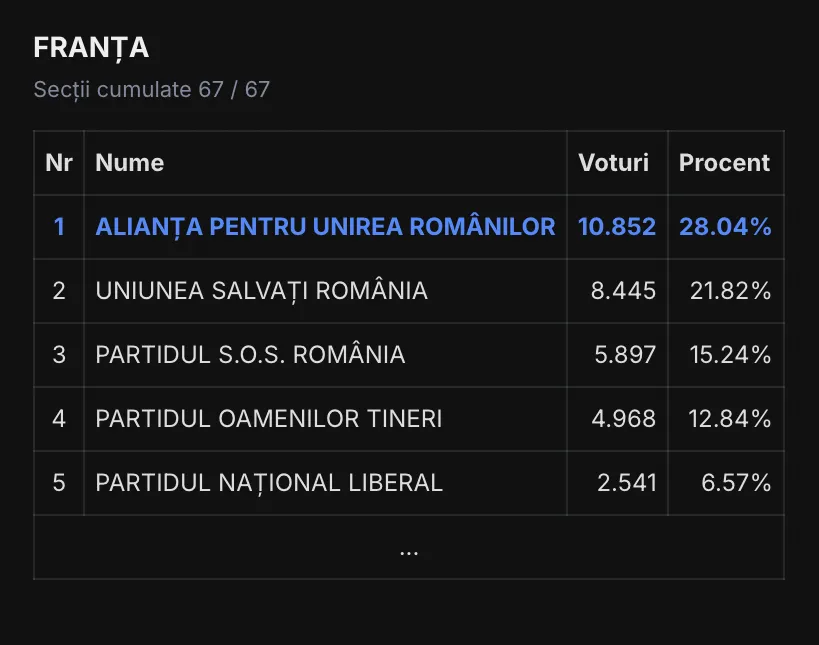The width and height of the screenshot is (819, 645).
Task: Click the 8.445 votes cell
Action: click(x=625, y=291)
